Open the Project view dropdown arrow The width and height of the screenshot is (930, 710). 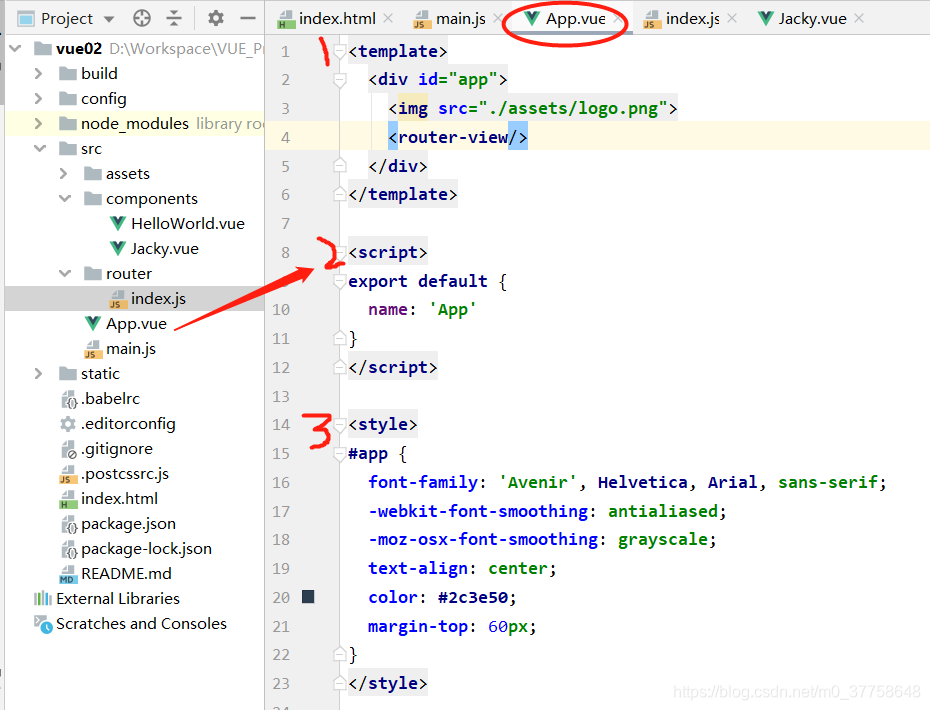(x=109, y=19)
